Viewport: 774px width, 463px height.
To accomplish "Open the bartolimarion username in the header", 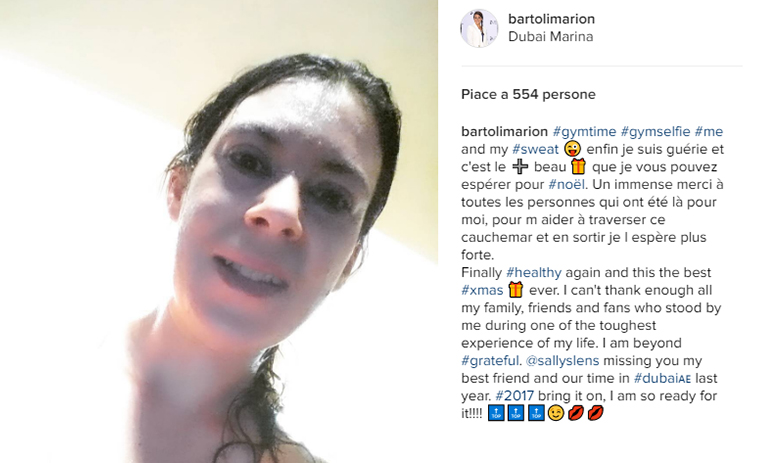I will pos(551,19).
